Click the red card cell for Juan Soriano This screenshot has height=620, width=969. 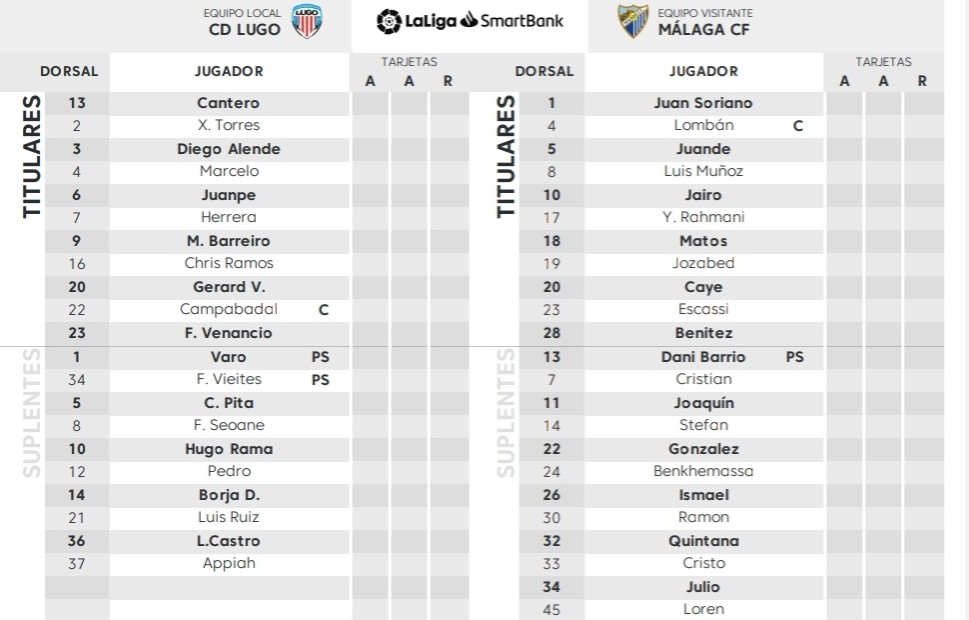pos(923,104)
